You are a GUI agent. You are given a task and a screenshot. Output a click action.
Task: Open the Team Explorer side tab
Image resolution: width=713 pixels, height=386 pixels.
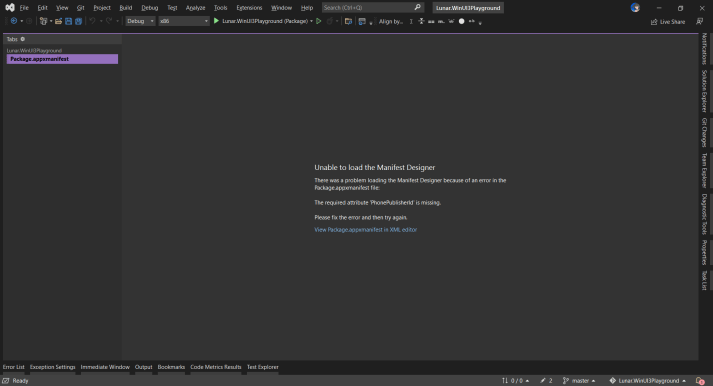pos(704,170)
